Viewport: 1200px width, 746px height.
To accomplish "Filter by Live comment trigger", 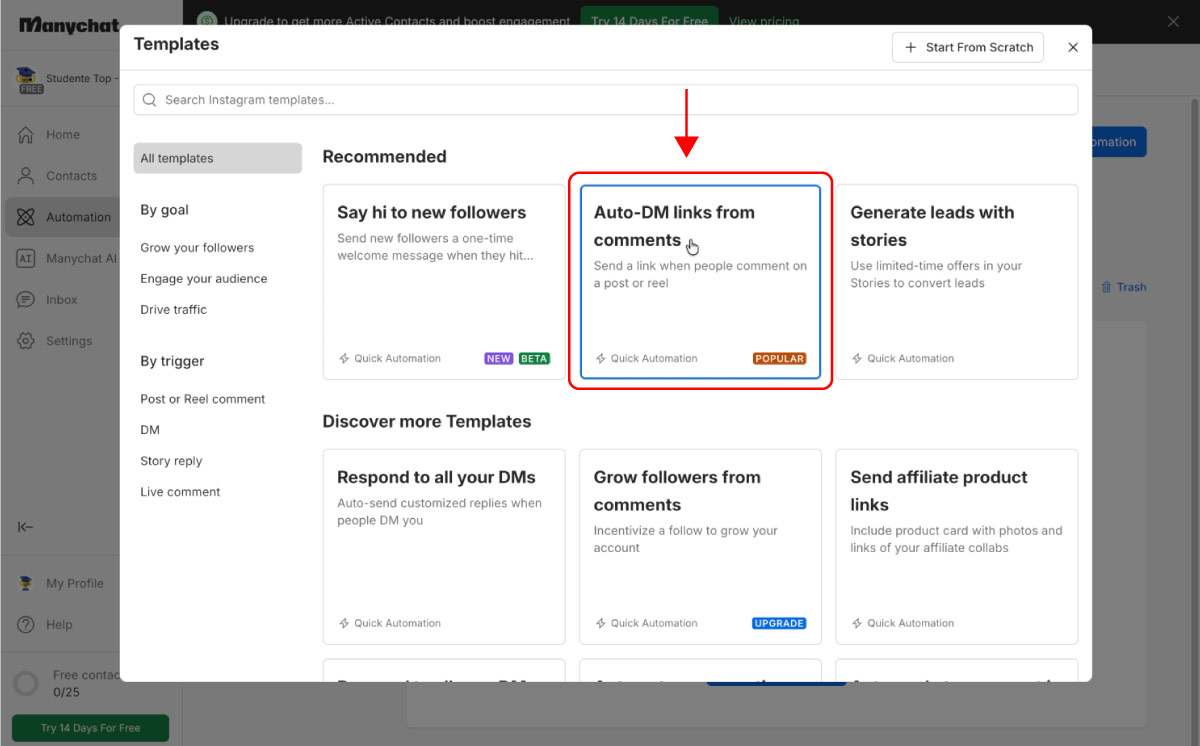I will pos(180,492).
